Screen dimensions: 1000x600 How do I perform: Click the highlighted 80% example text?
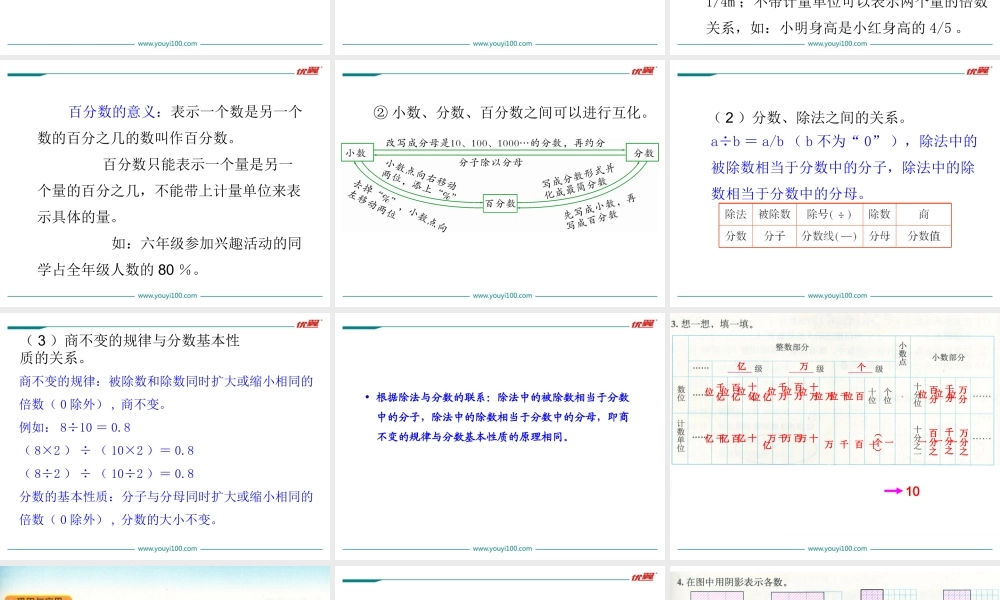(167, 269)
